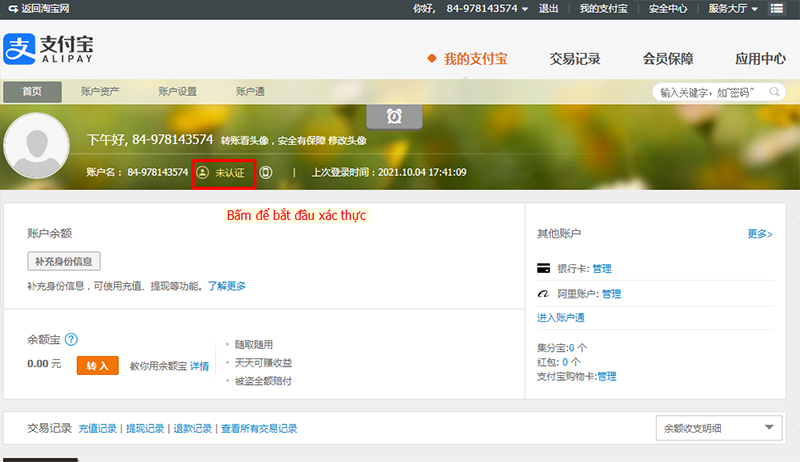800x462 pixels.
Task: Select the 账户资产 sub-tab
Action: (100, 92)
